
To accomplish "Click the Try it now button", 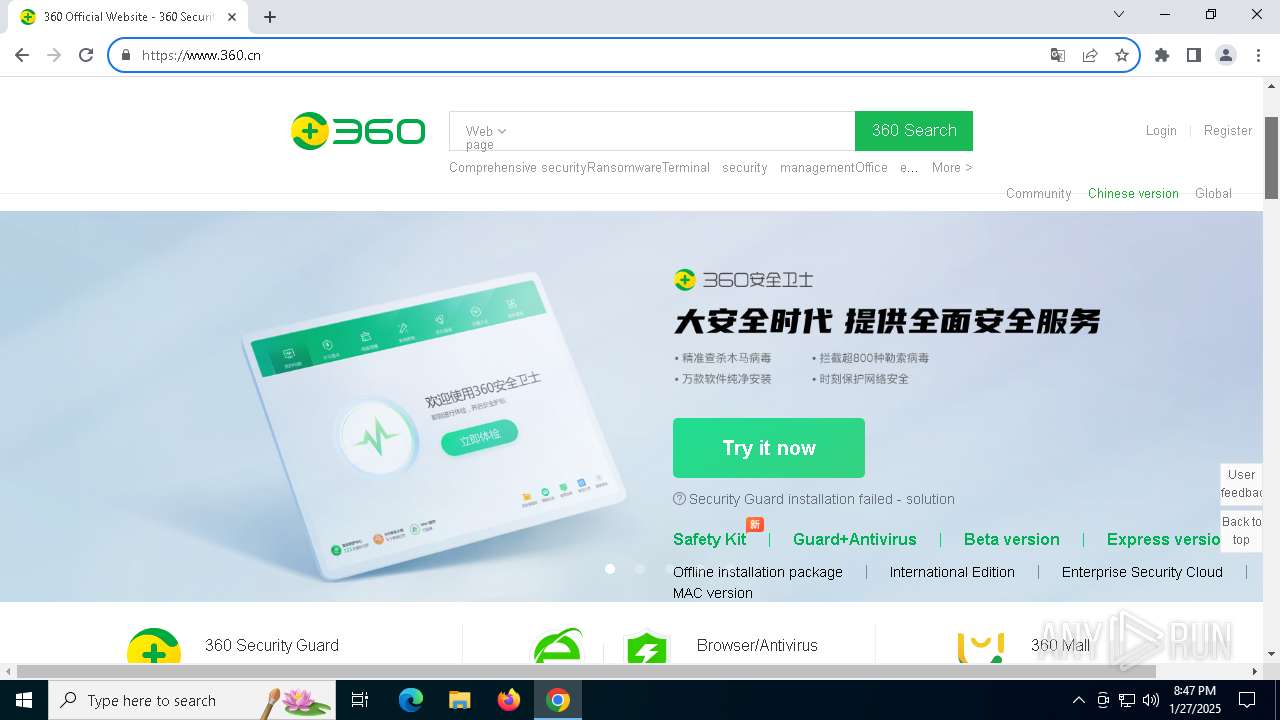I will pyautogui.click(x=769, y=448).
